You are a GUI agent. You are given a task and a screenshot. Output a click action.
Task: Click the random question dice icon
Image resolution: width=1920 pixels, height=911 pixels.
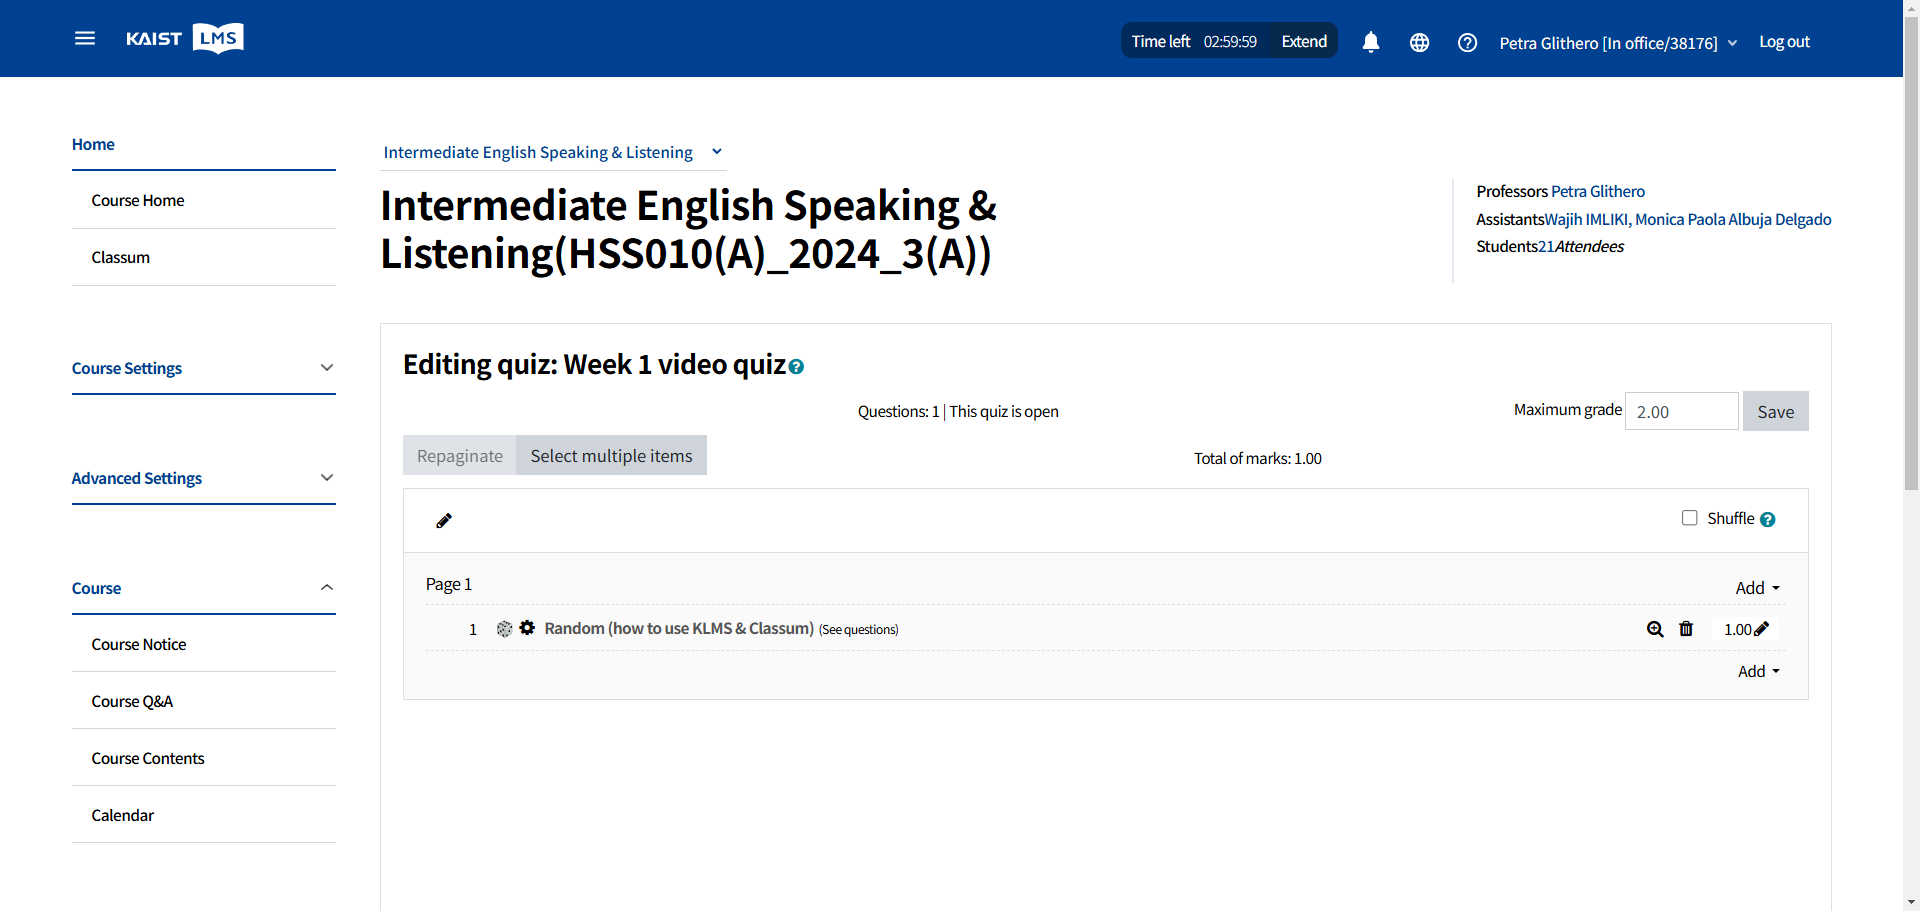click(504, 629)
